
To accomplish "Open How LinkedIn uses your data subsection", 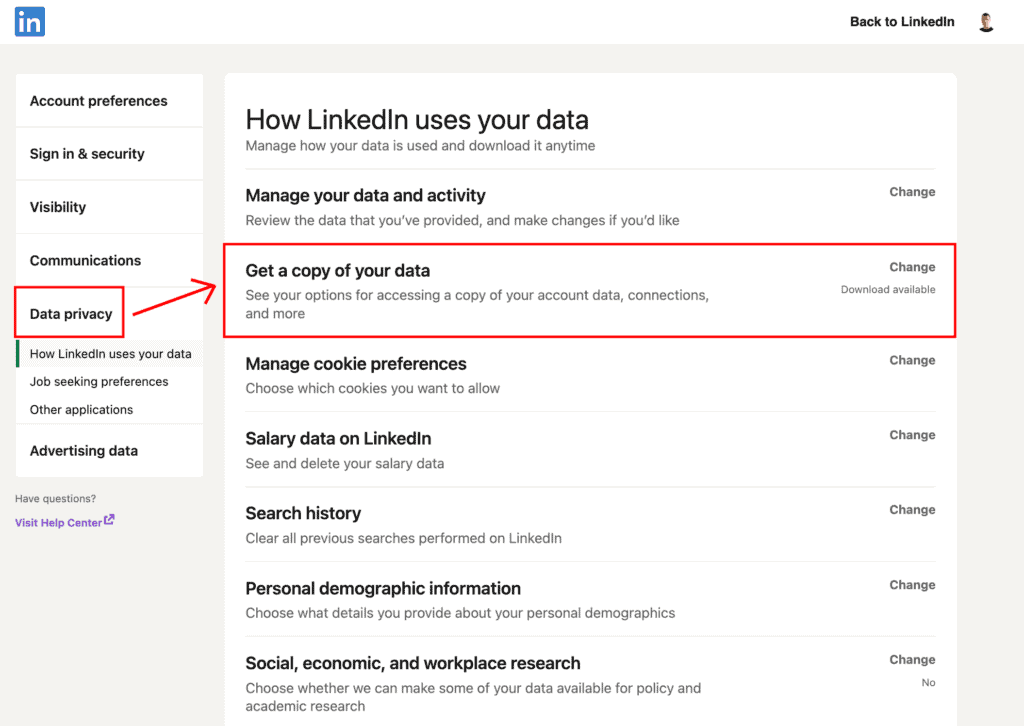I will [110, 354].
